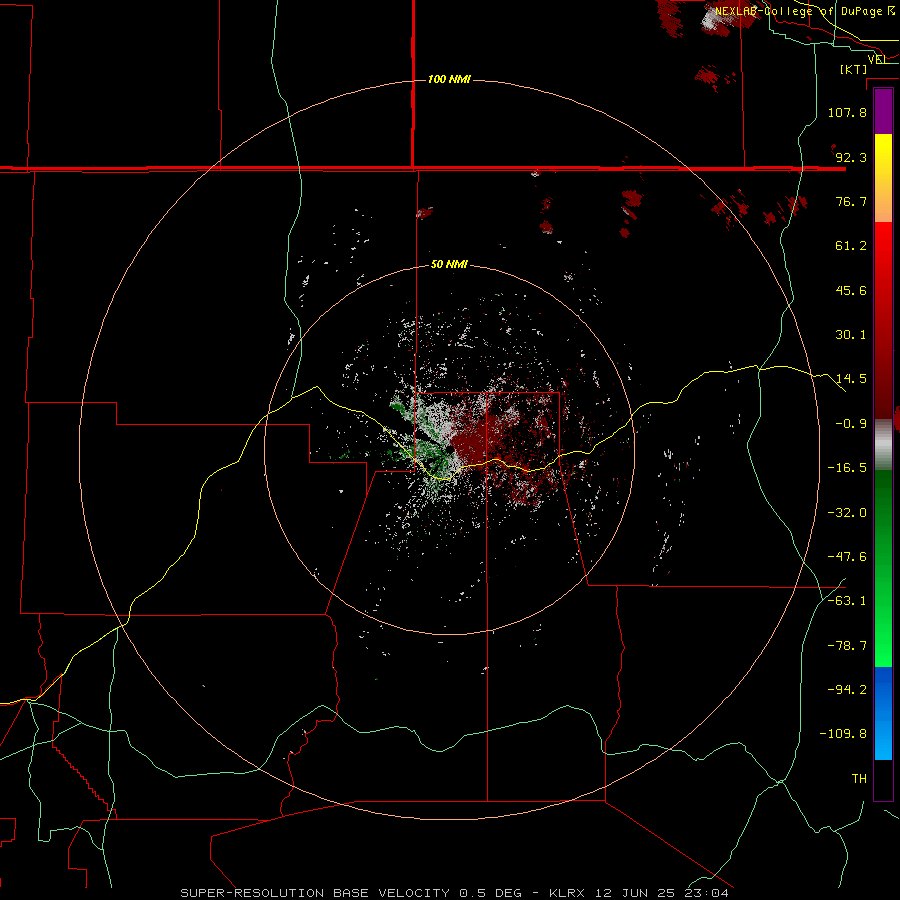Pick the gray near-zero segment of the color bar
900x900 pixels.
click(x=883, y=445)
